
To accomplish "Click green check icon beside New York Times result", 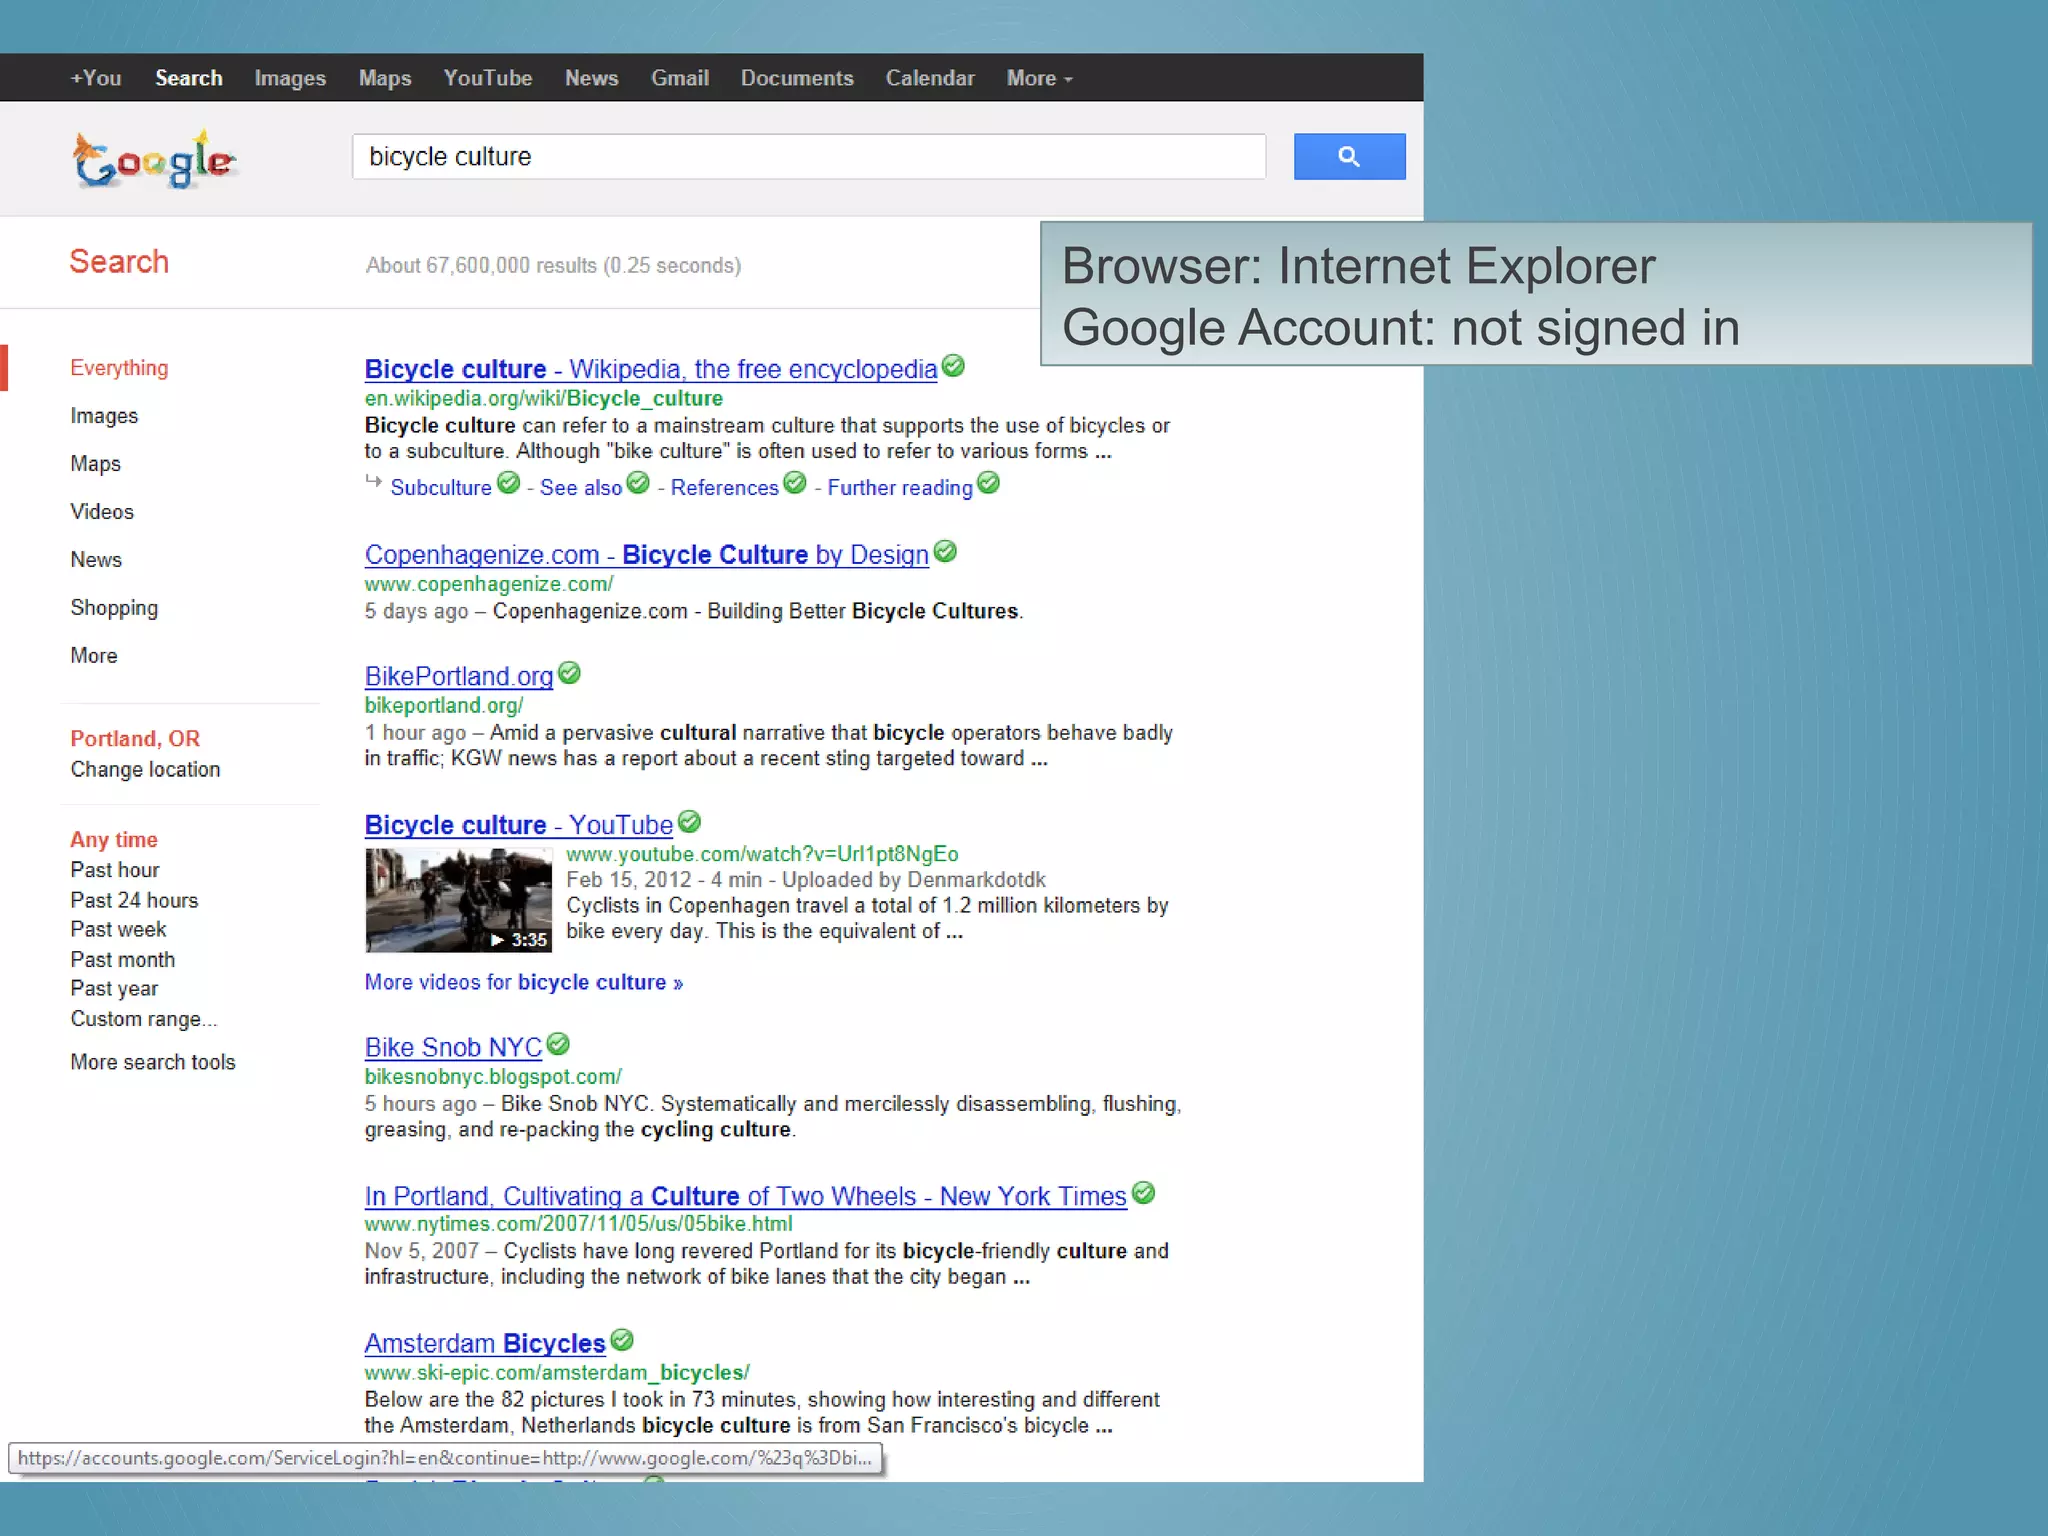I will [1144, 1193].
